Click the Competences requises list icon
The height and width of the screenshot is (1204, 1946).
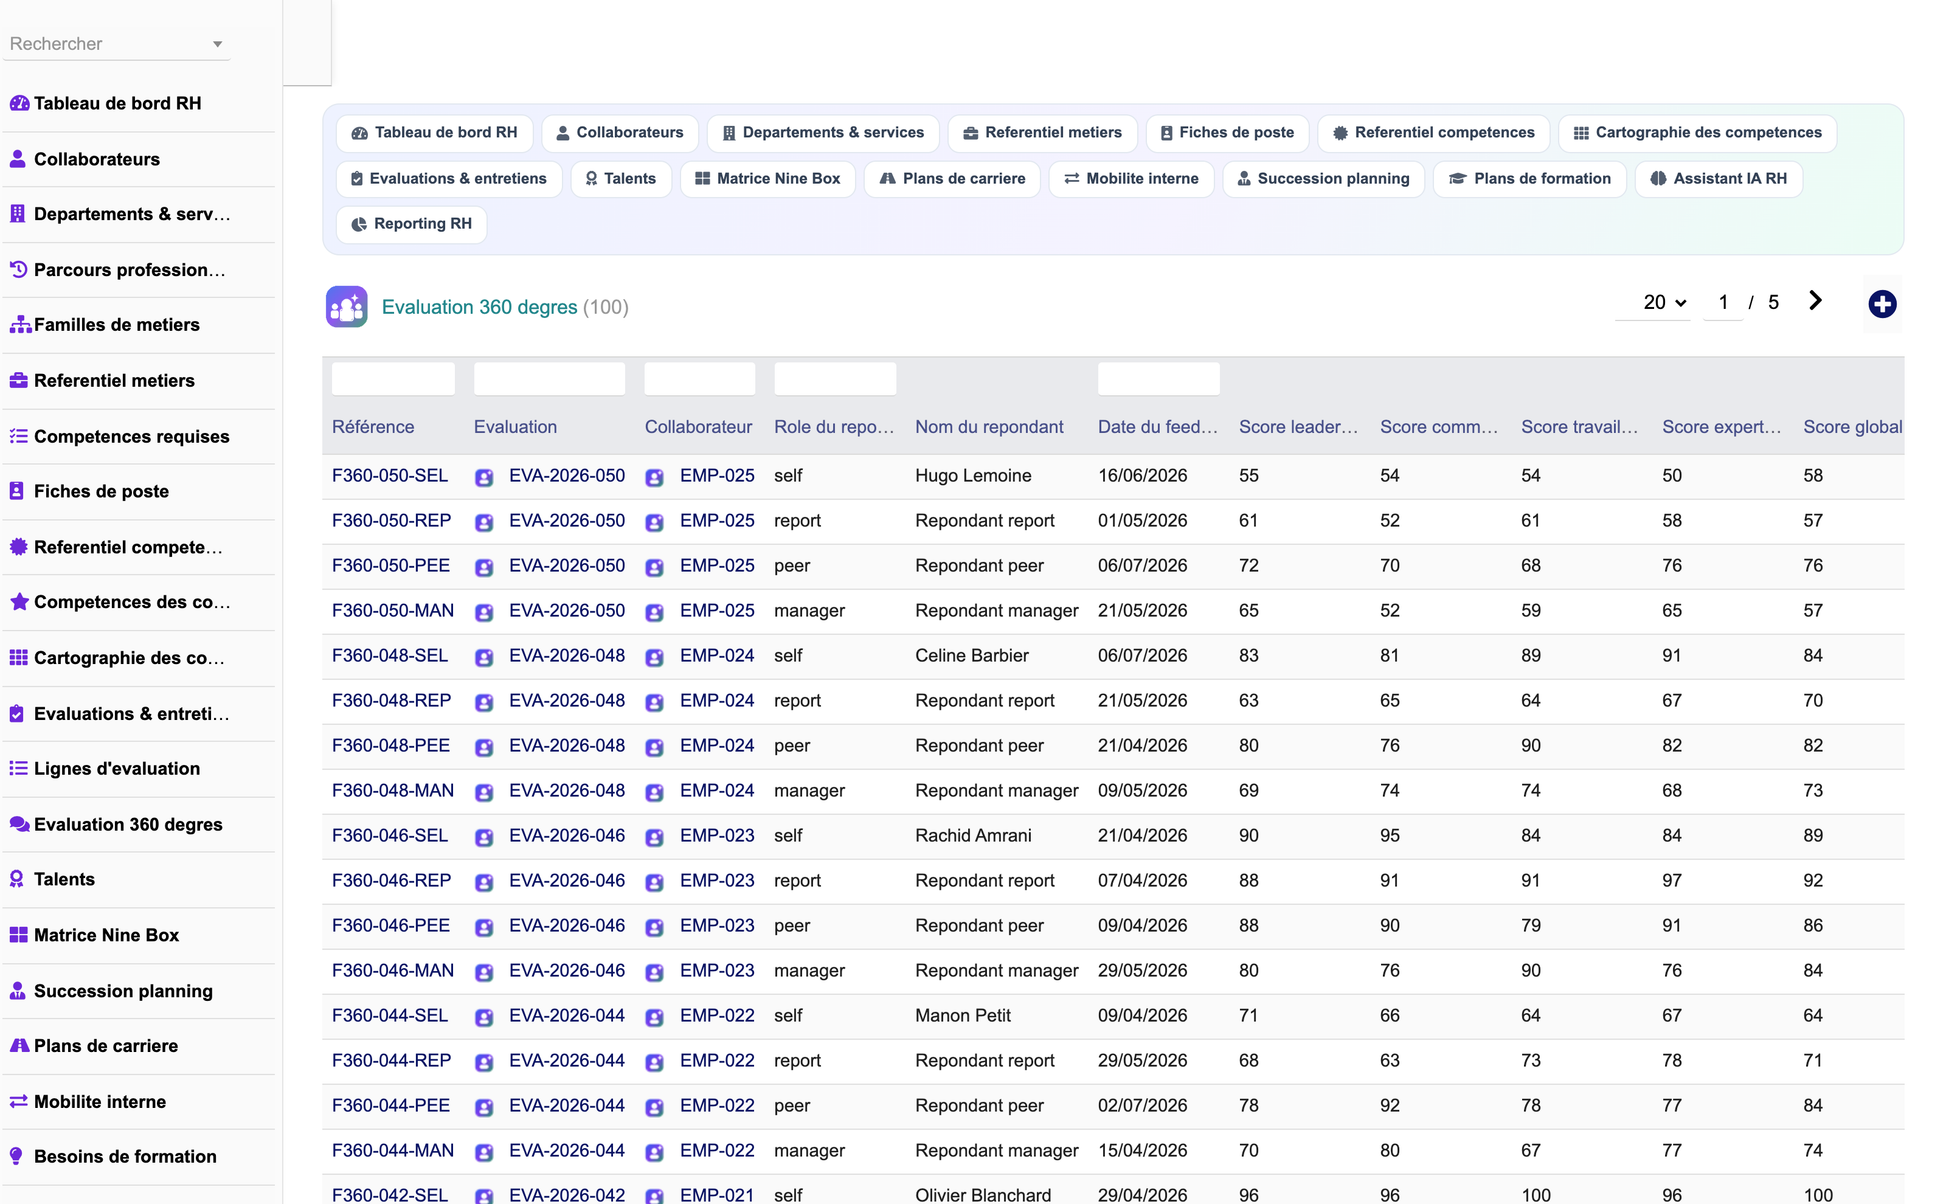(x=18, y=436)
